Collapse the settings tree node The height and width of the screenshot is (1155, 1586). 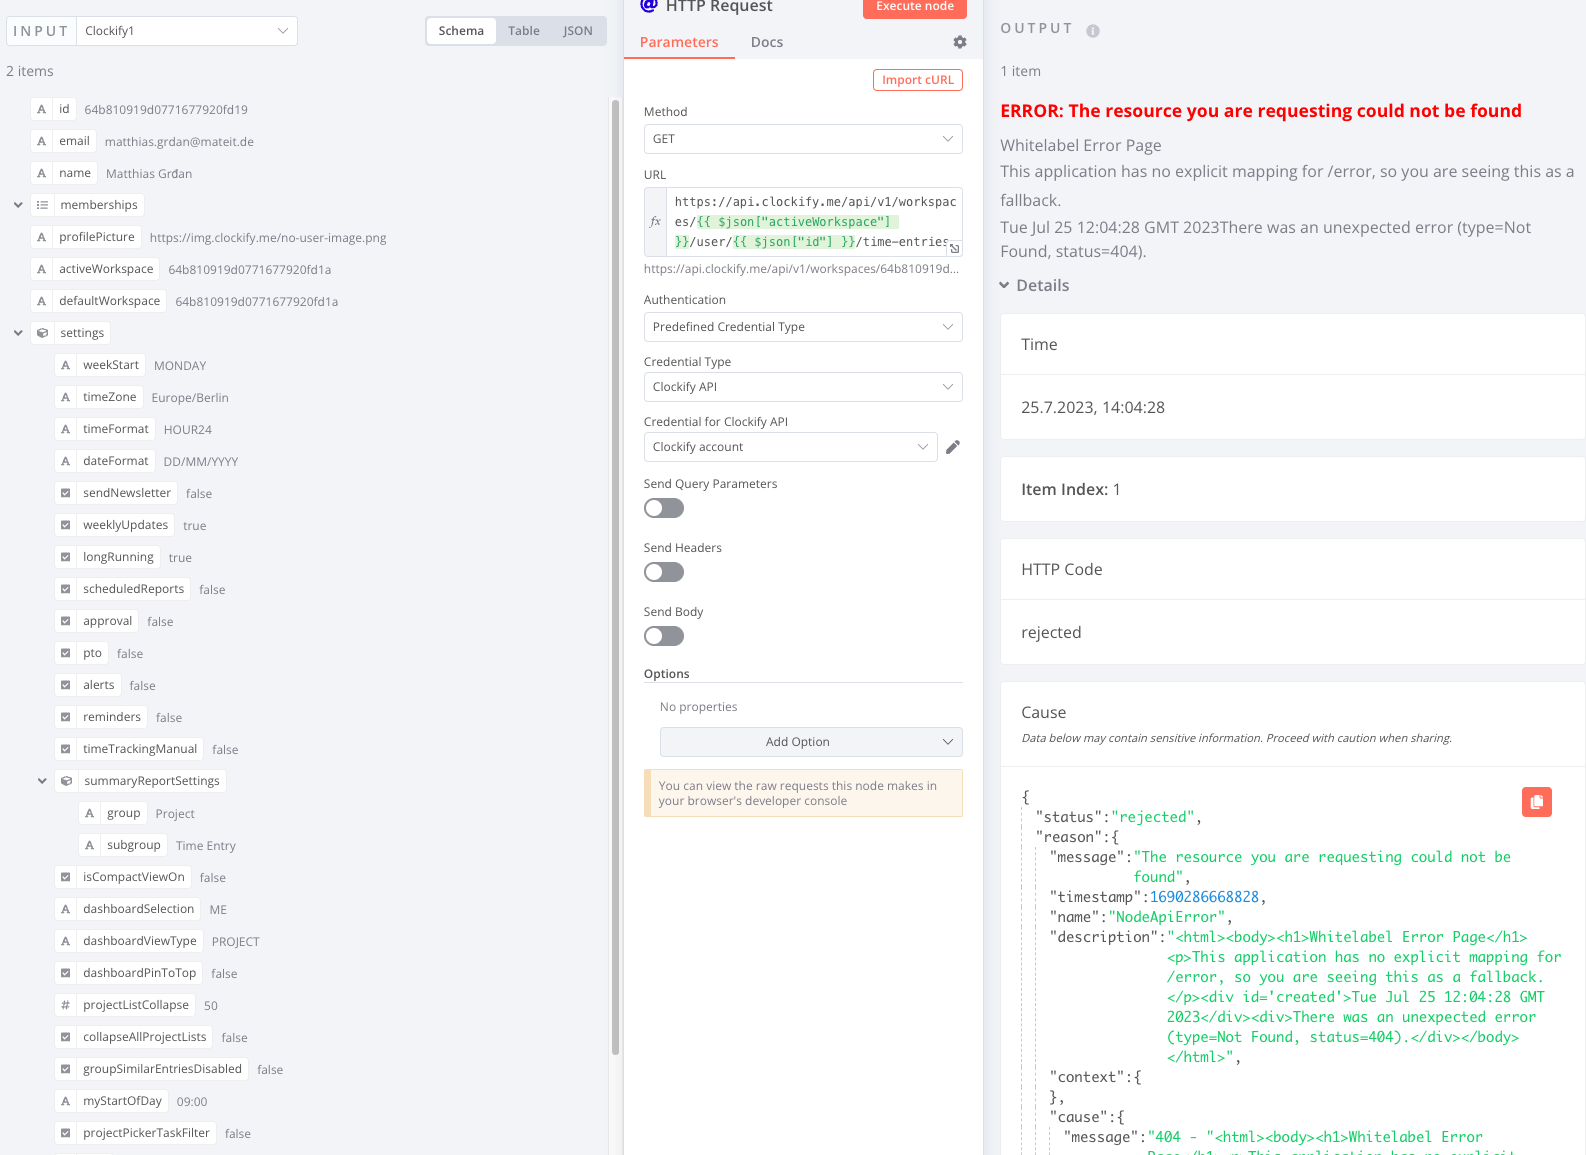[18, 333]
